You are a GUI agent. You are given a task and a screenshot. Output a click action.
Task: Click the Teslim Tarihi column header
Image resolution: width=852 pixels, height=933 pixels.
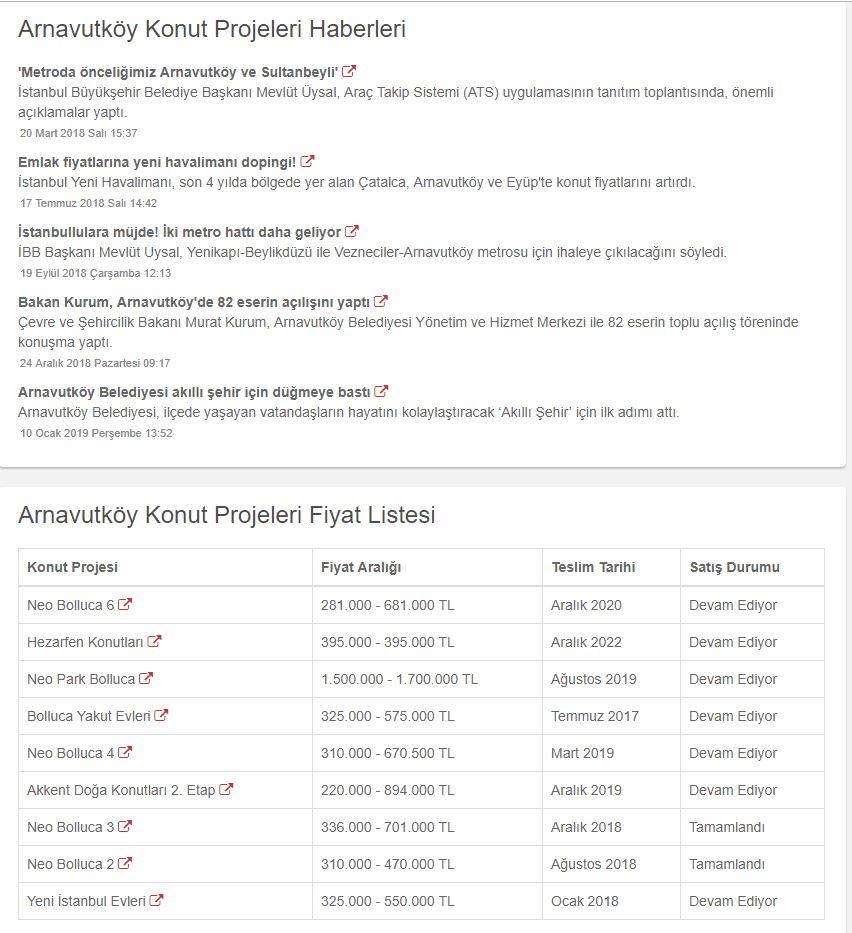593,567
